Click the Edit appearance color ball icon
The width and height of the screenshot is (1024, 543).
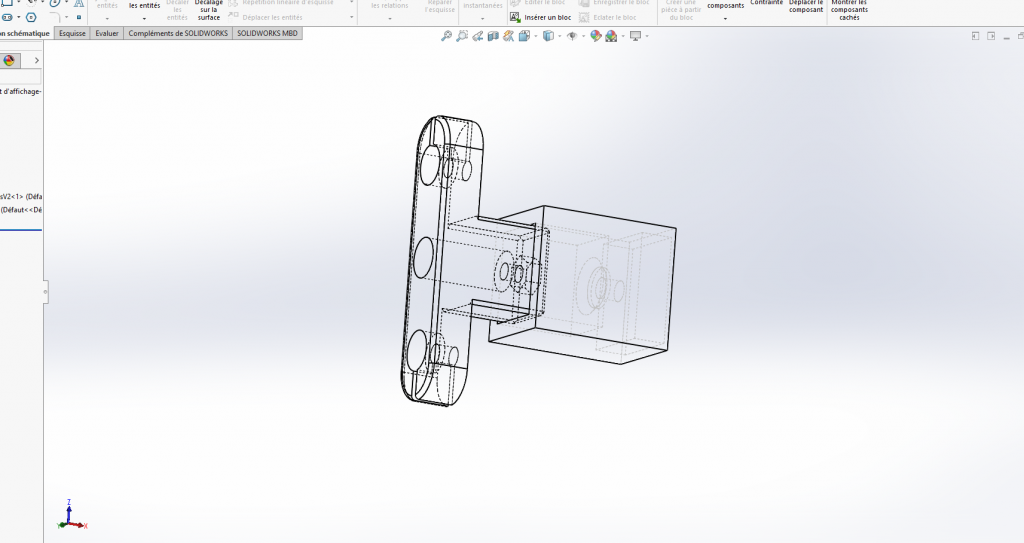596,36
